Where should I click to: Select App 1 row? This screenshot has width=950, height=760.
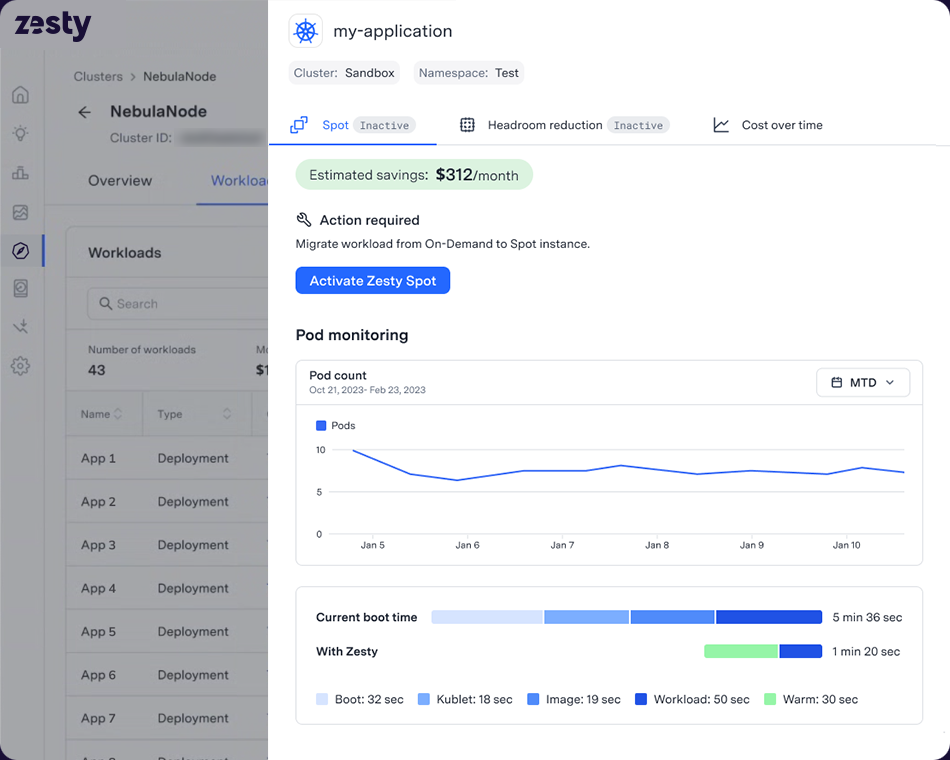[167, 458]
